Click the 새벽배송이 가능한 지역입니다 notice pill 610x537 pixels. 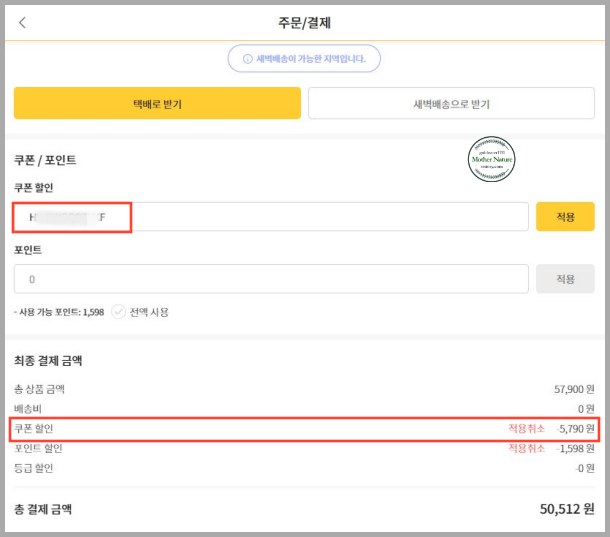(x=304, y=58)
